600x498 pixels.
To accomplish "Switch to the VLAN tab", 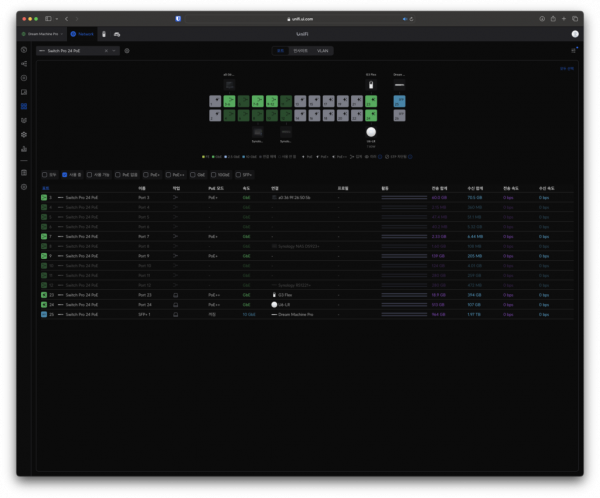I will [x=323, y=50].
